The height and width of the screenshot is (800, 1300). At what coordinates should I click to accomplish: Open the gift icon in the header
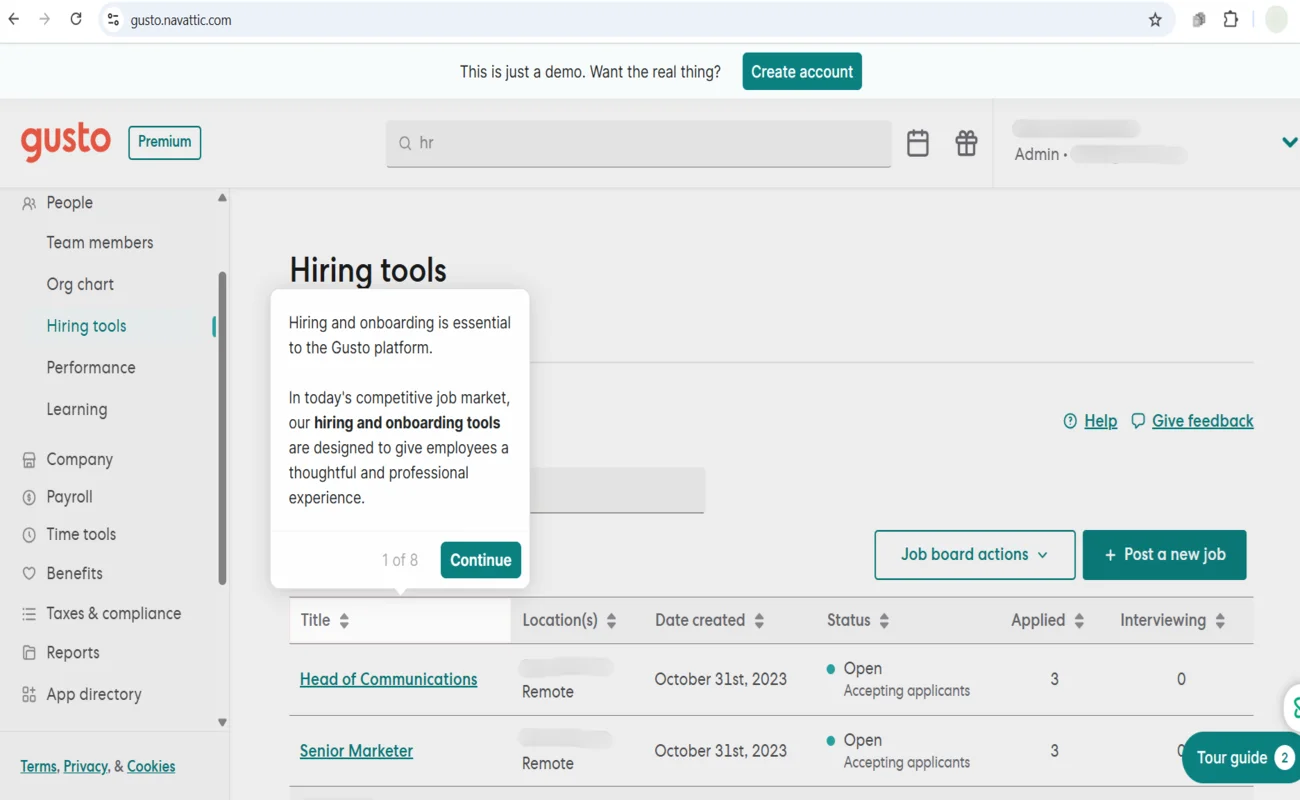point(966,143)
